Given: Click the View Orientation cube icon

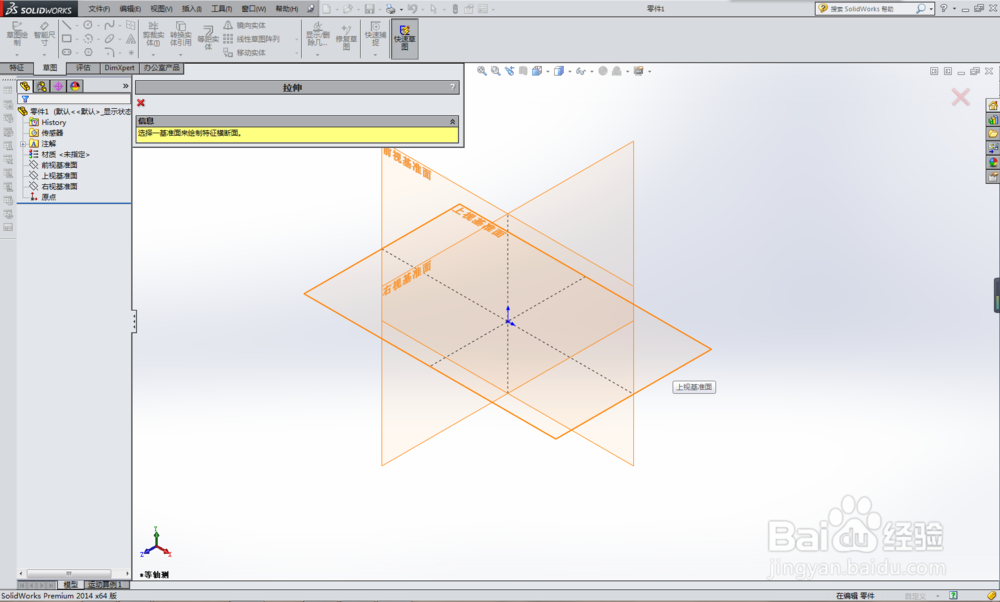Looking at the screenshot, I should click(537, 71).
